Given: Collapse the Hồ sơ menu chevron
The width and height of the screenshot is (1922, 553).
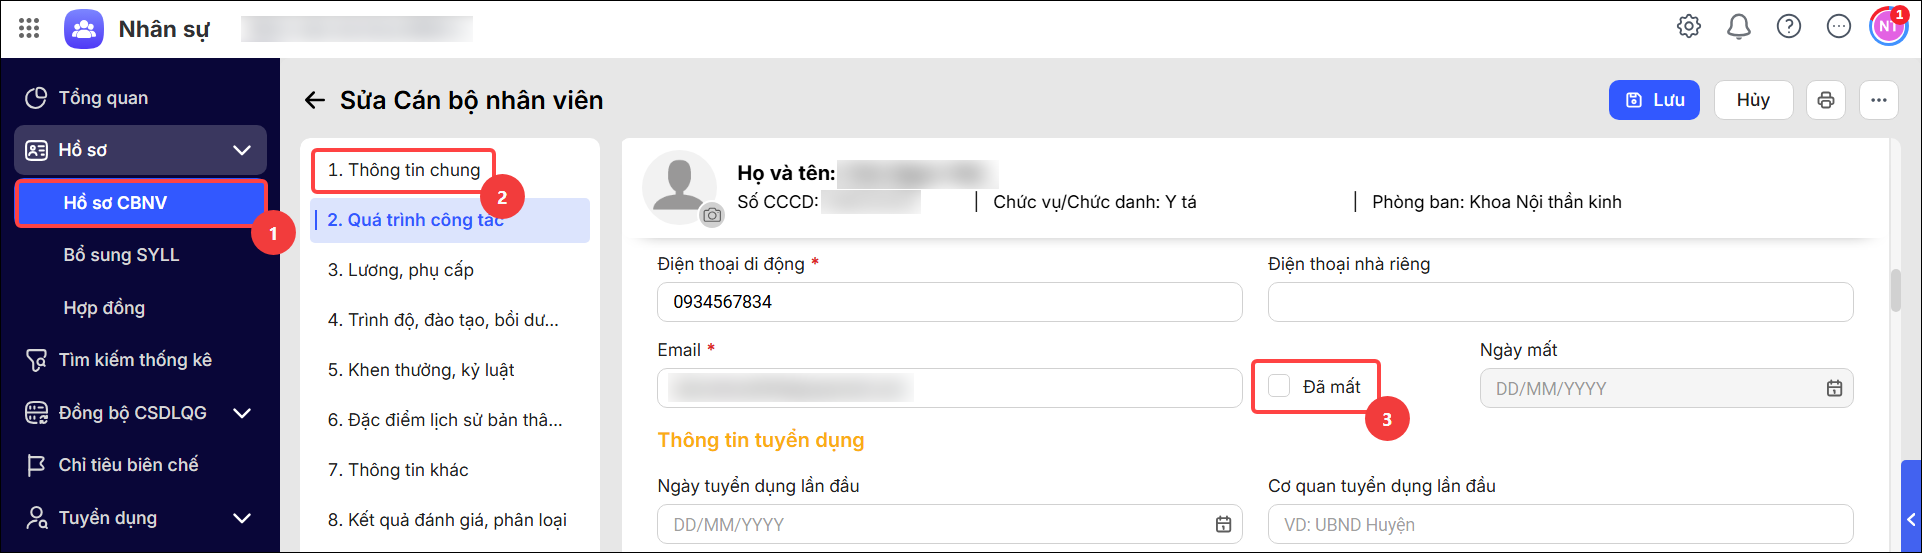Looking at the screenshot, I should coord(242,150).
